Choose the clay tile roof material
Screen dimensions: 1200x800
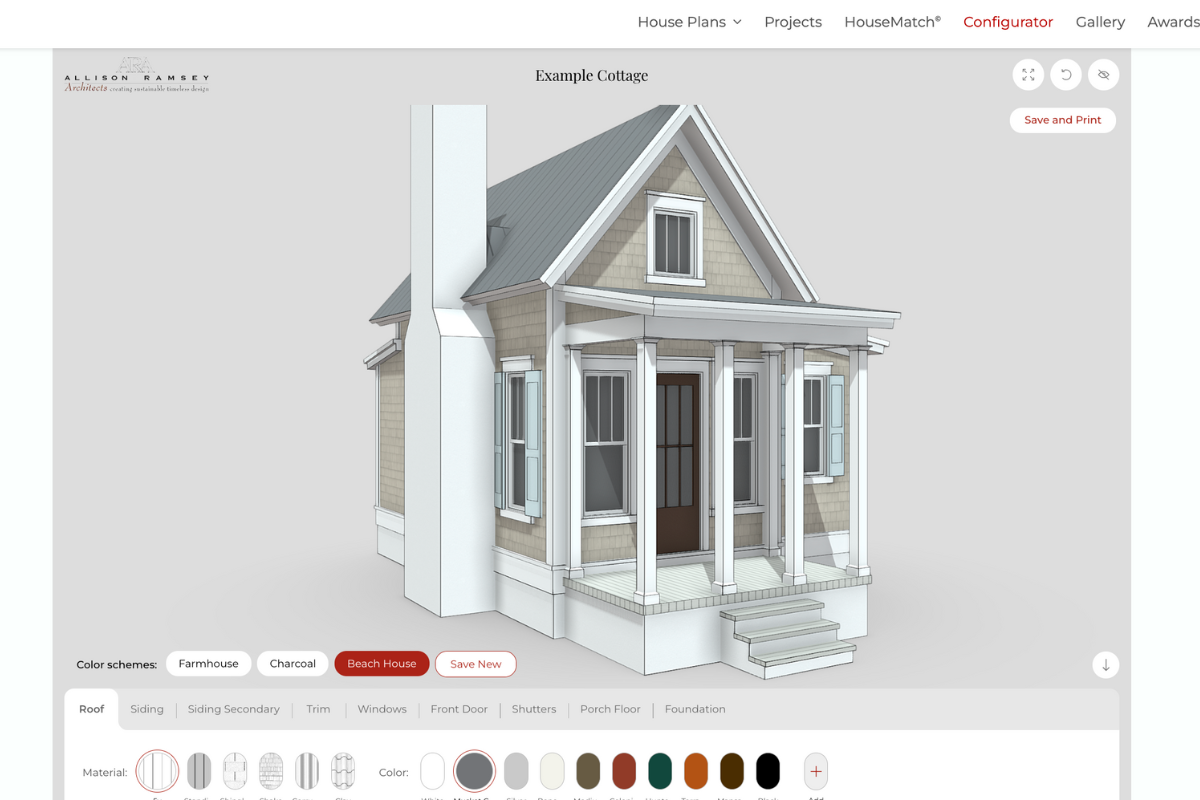(343, 771)
